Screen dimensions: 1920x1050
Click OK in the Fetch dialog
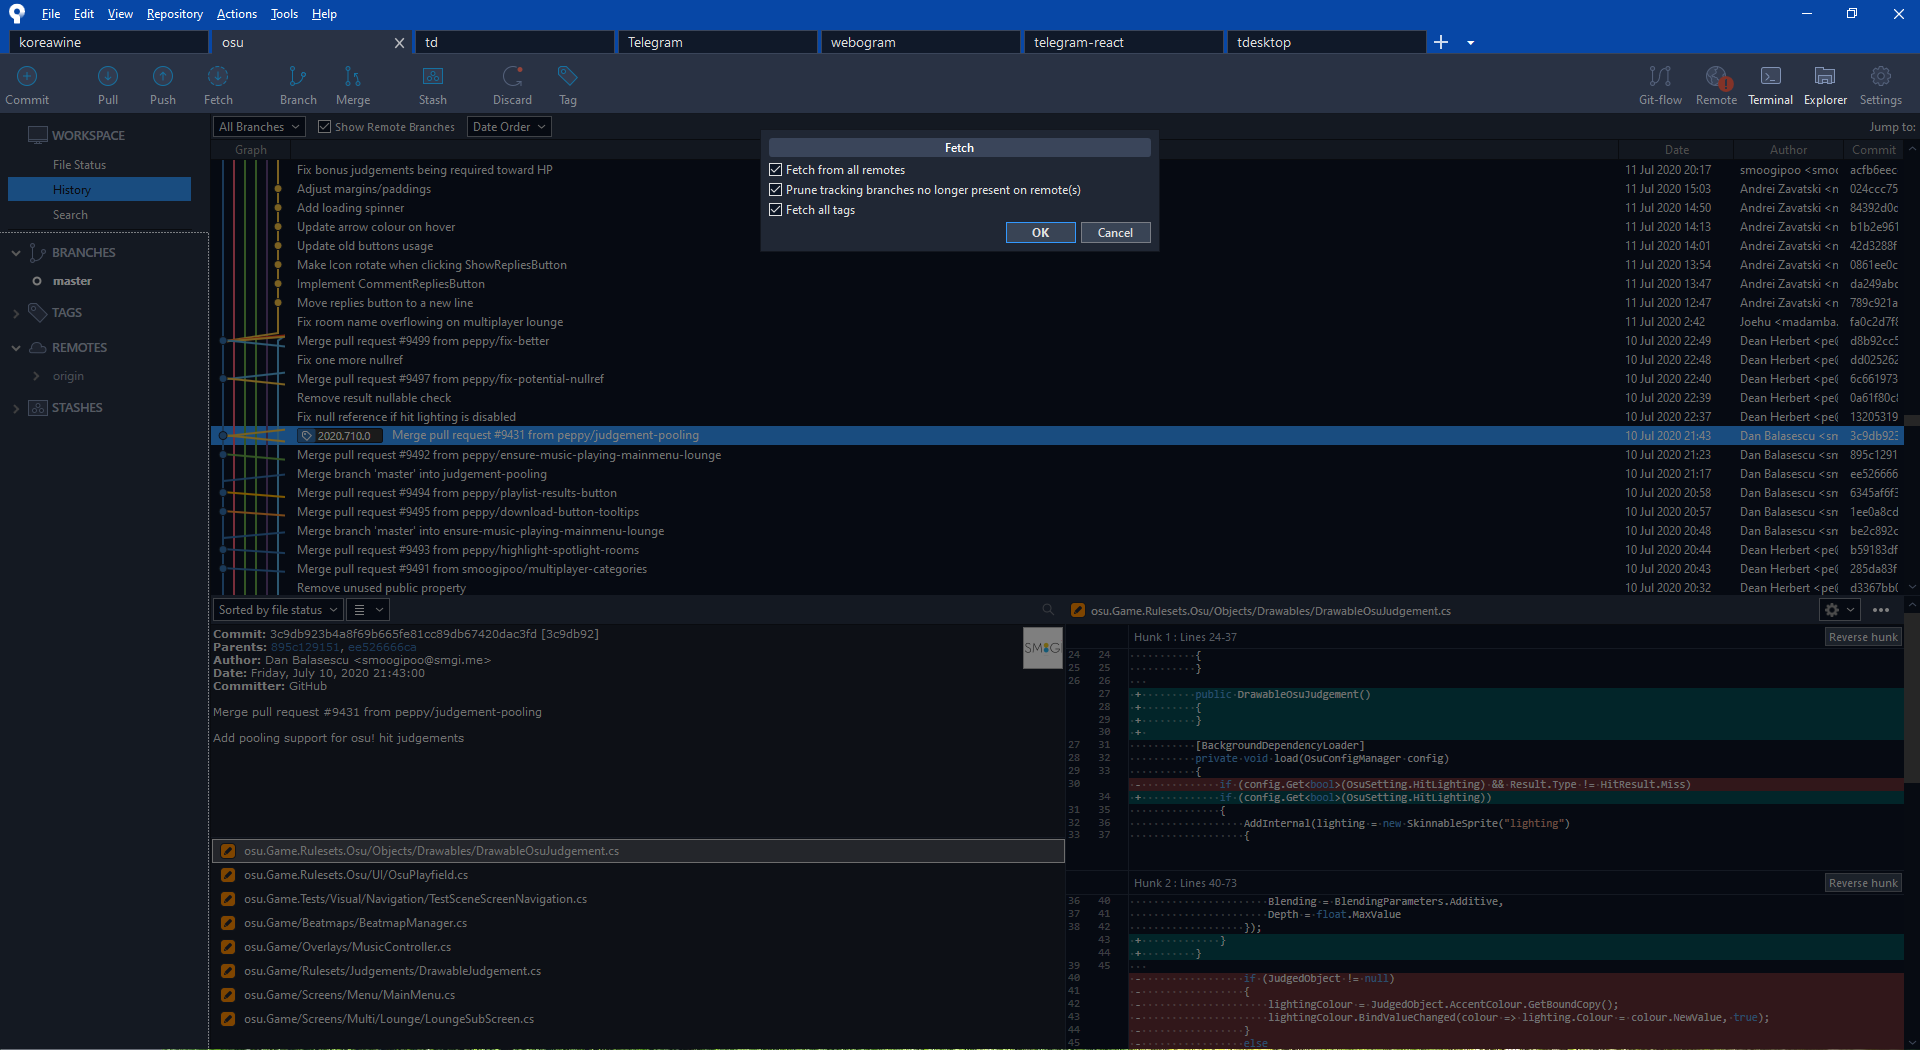tap(1040, 232)
